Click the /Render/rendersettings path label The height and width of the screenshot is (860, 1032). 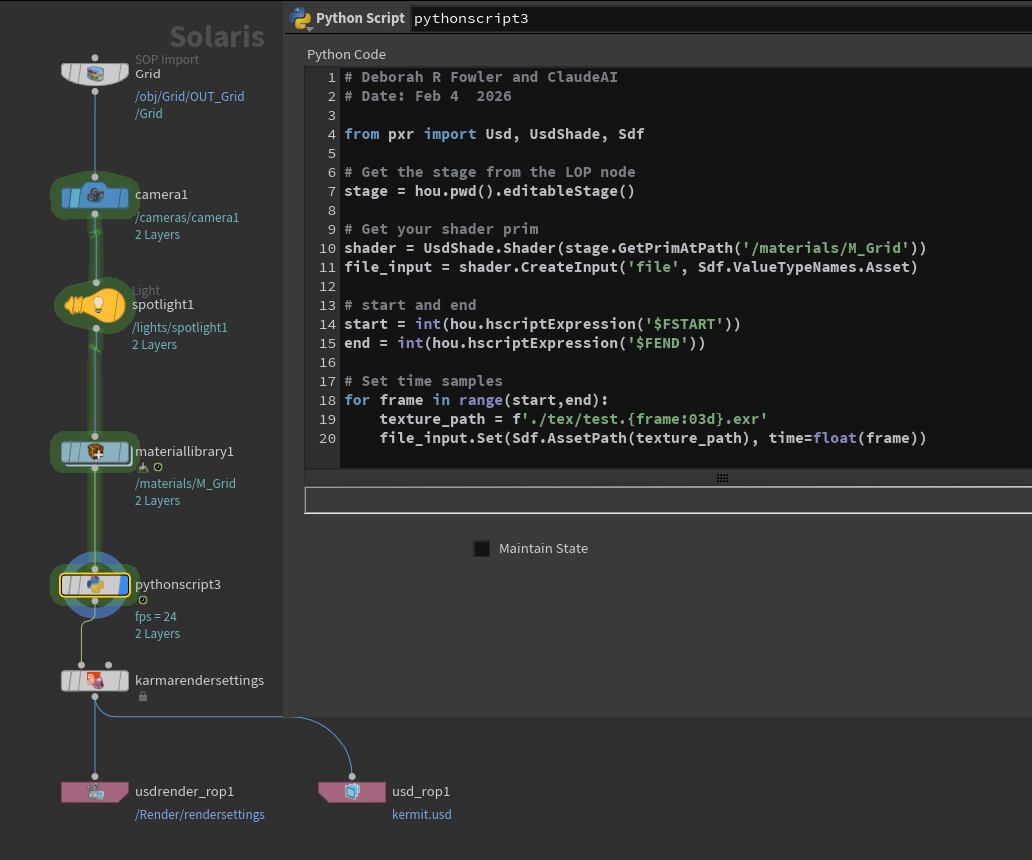click(200, 814)
